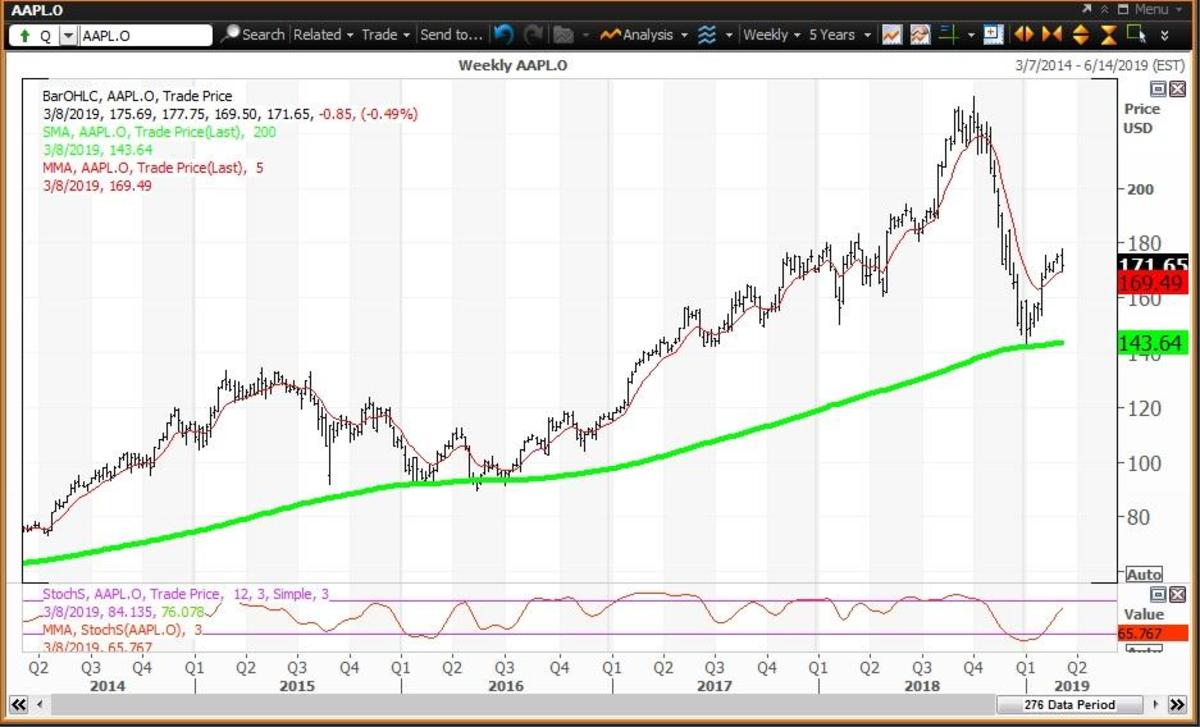The width and height of the screenshot is (1200, 727).
Task: Click the blue wave lines chart-style icon
Action: 707,35
